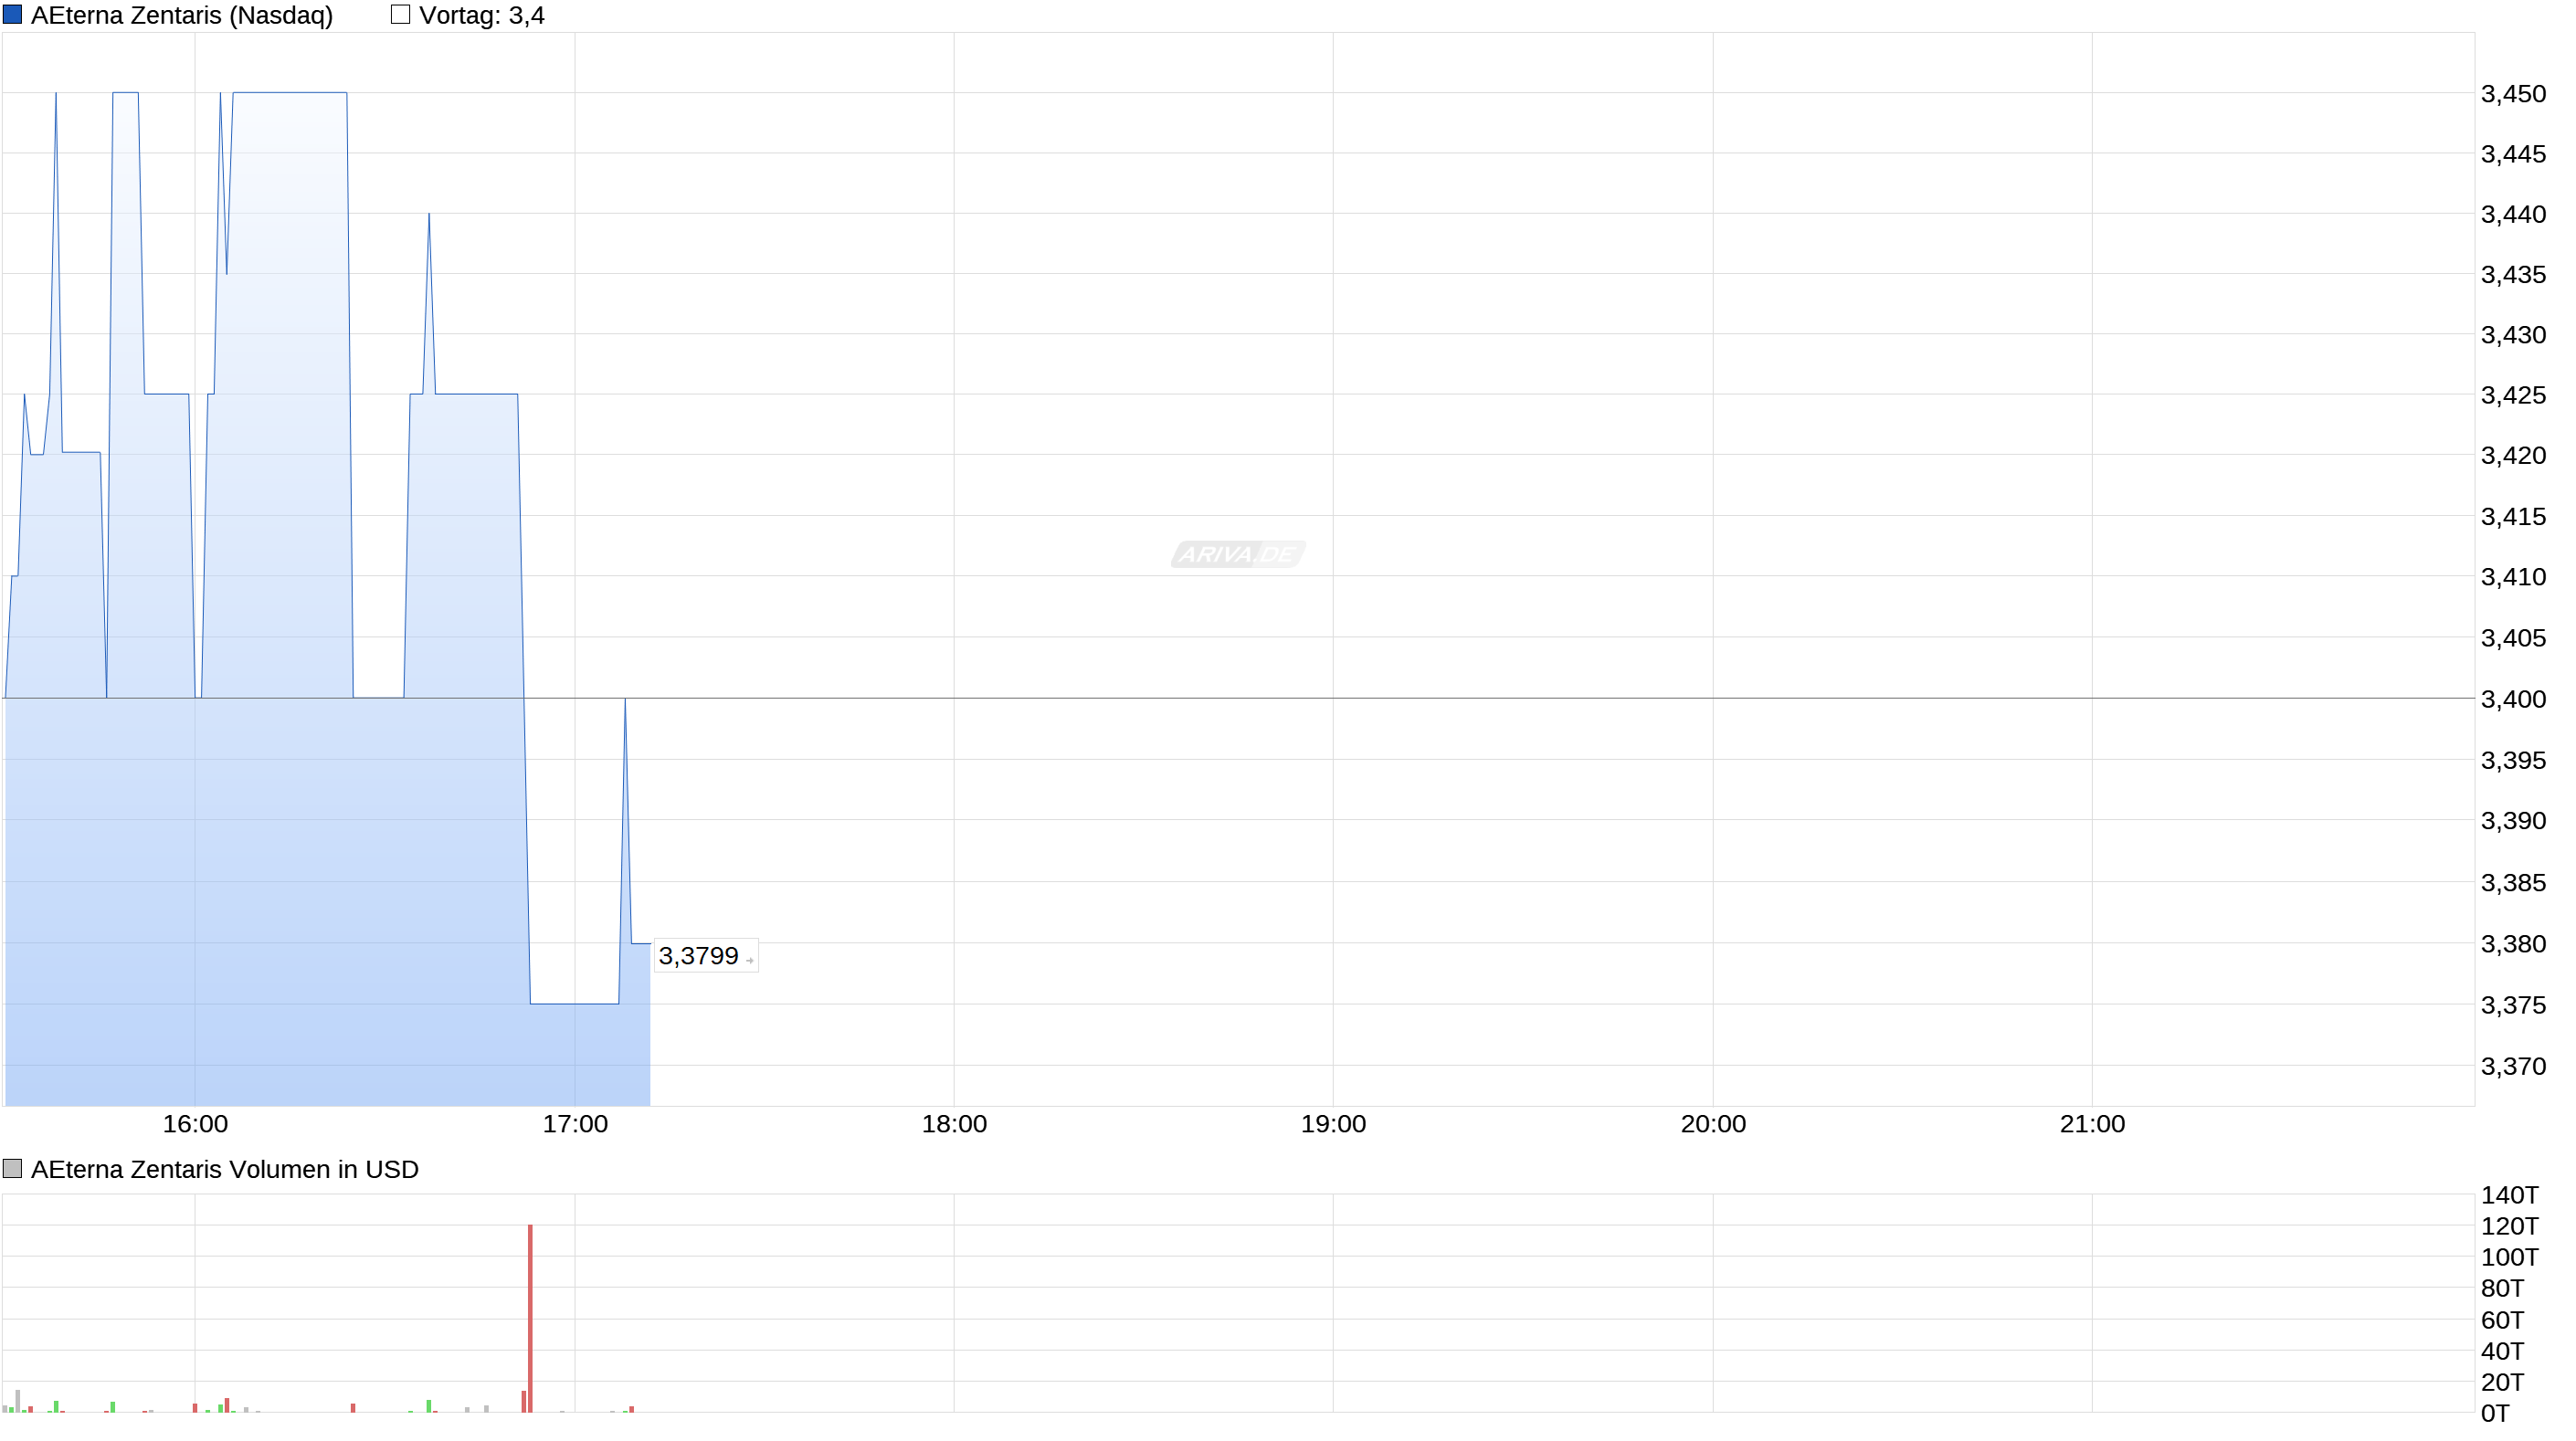Screen dimensions: 2576x1441
Task: Click the 19:00 time axis label
Action: pyautogui.click(x=1333, y=1124)
